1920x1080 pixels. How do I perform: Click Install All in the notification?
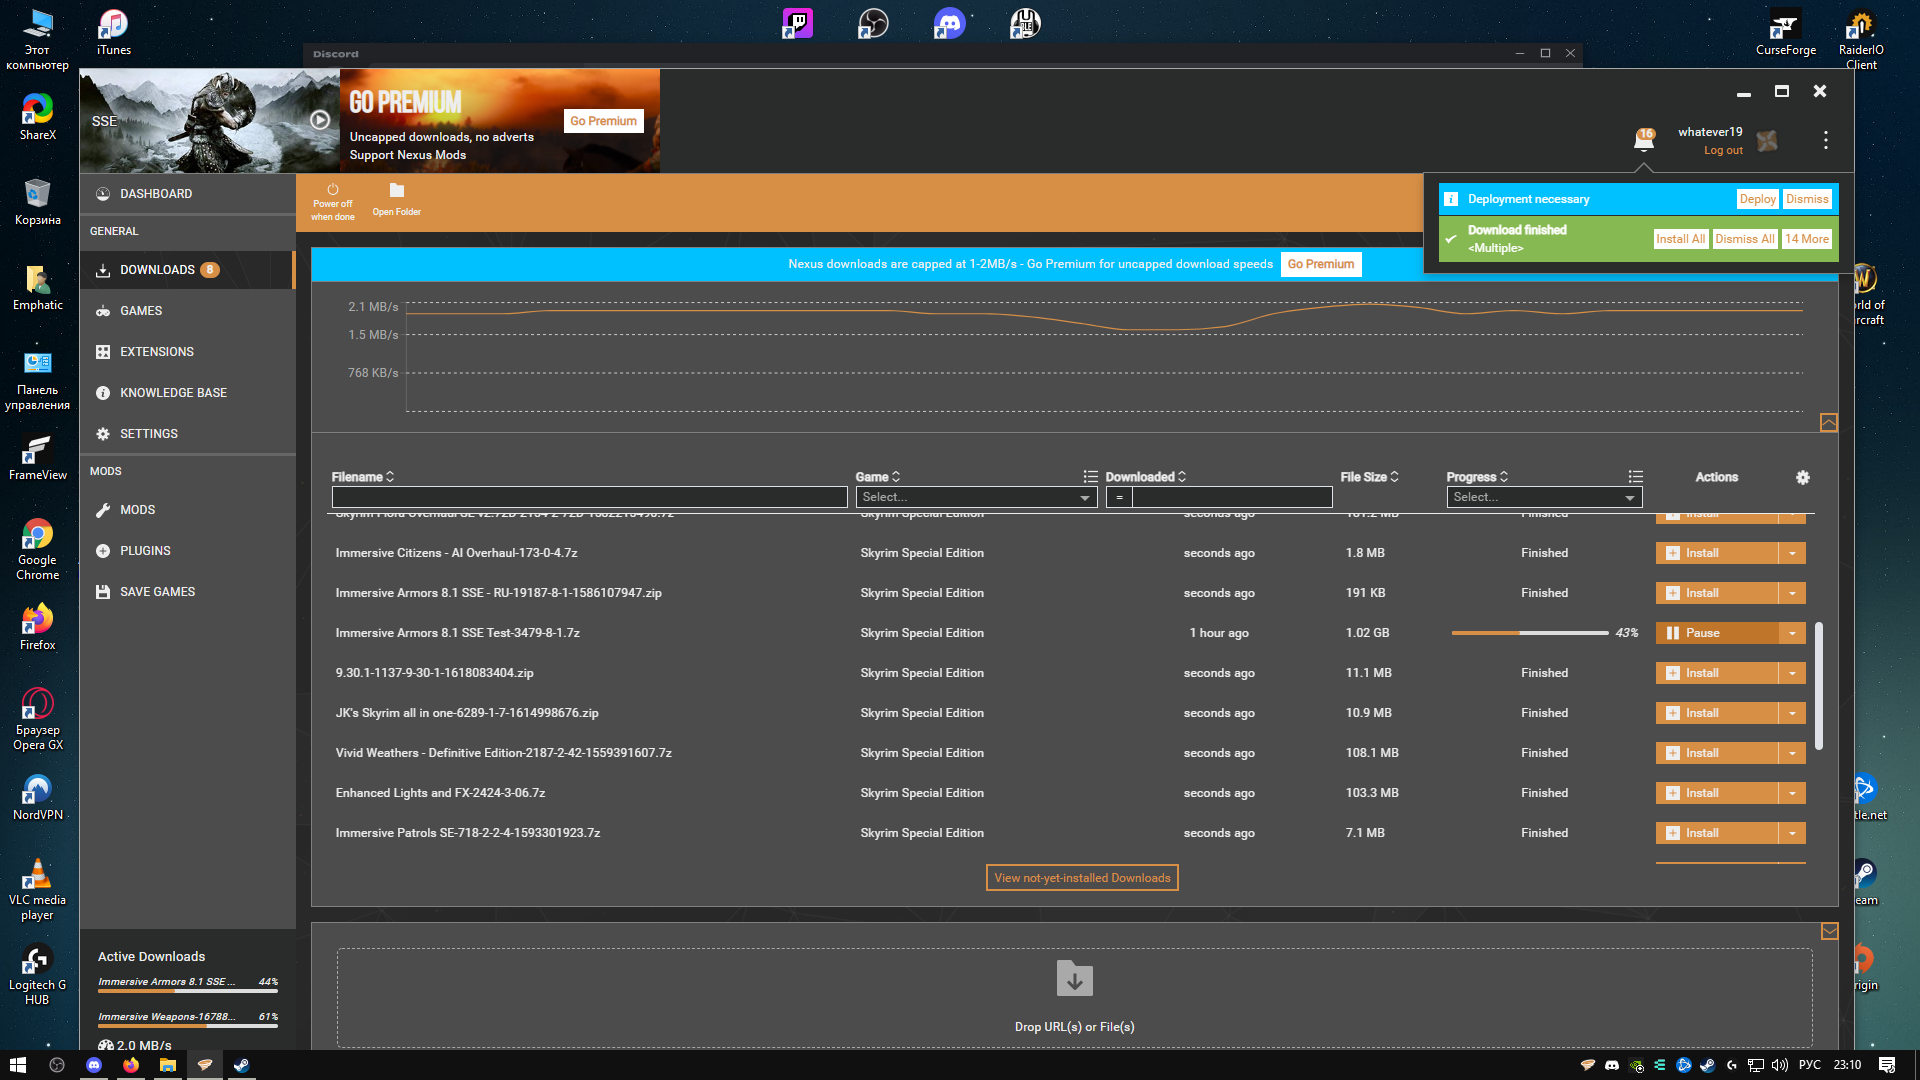(x=1679, y=239)
